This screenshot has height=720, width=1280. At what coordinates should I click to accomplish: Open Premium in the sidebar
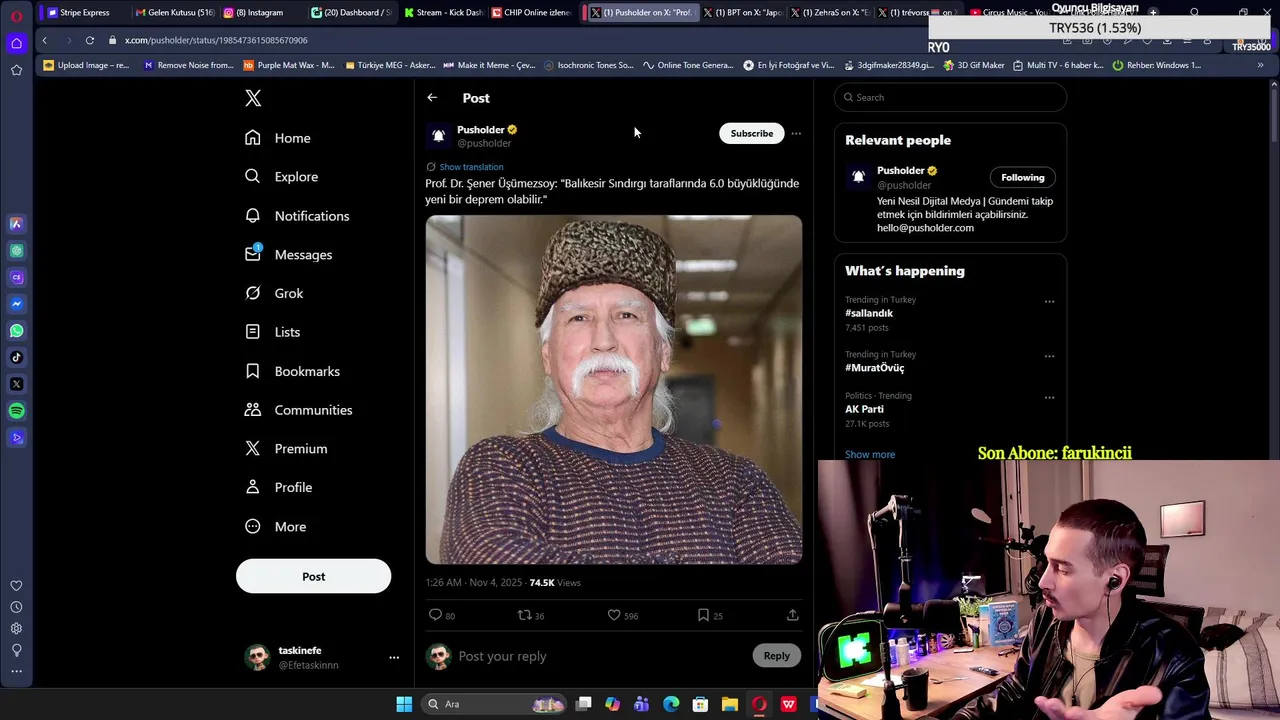point(287,449)
